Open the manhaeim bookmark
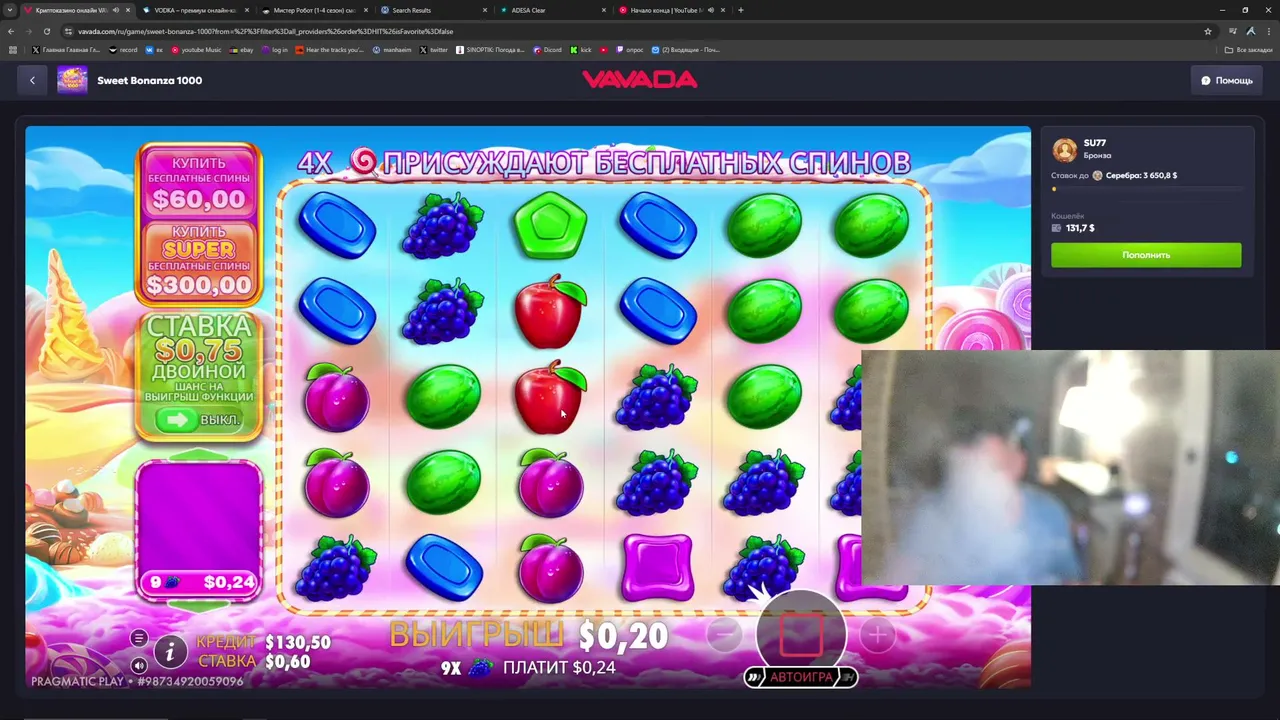1280x720 pixels. tap(391, 49)
